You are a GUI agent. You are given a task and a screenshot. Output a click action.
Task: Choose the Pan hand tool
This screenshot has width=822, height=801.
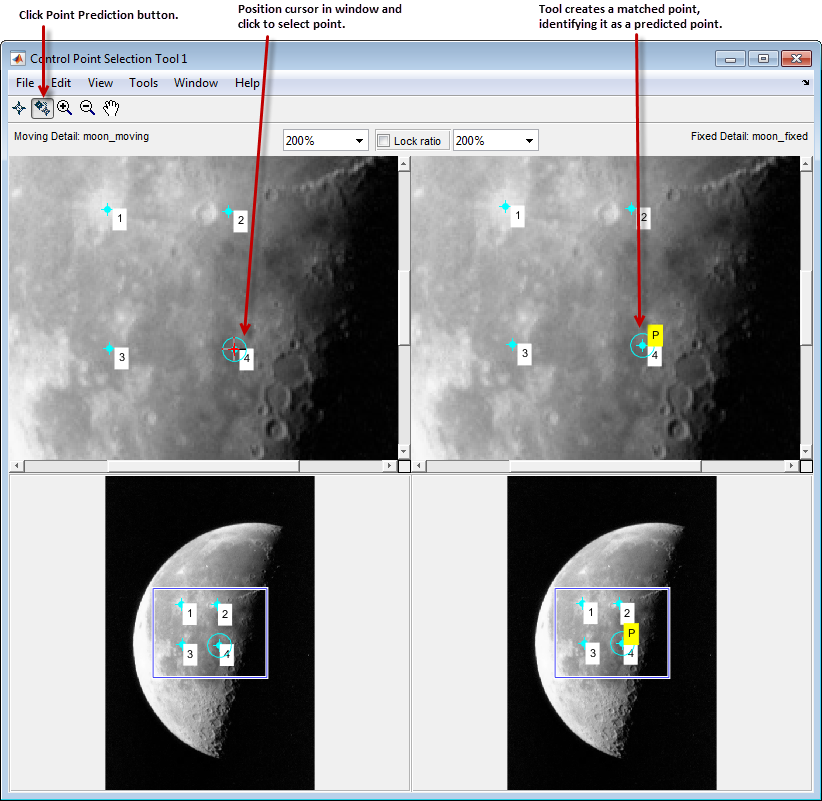[111, 107]
